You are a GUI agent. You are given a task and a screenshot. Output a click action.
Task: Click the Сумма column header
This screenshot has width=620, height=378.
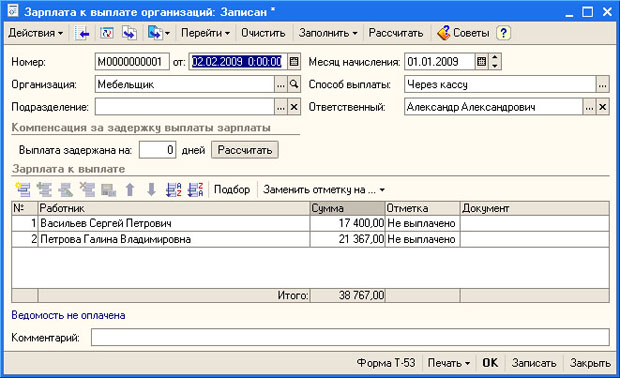(x=348, y=208)
